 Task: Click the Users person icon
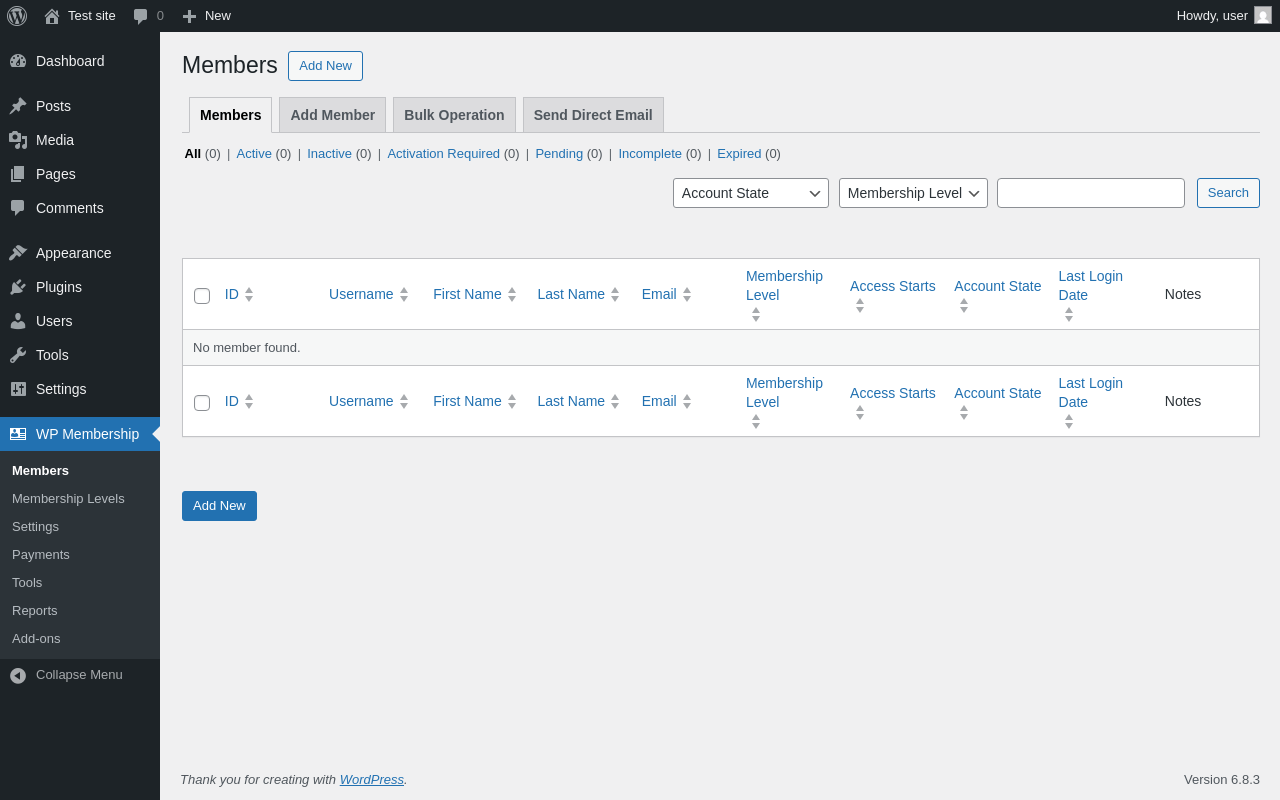pyautogui.click(x=18, y=321)
